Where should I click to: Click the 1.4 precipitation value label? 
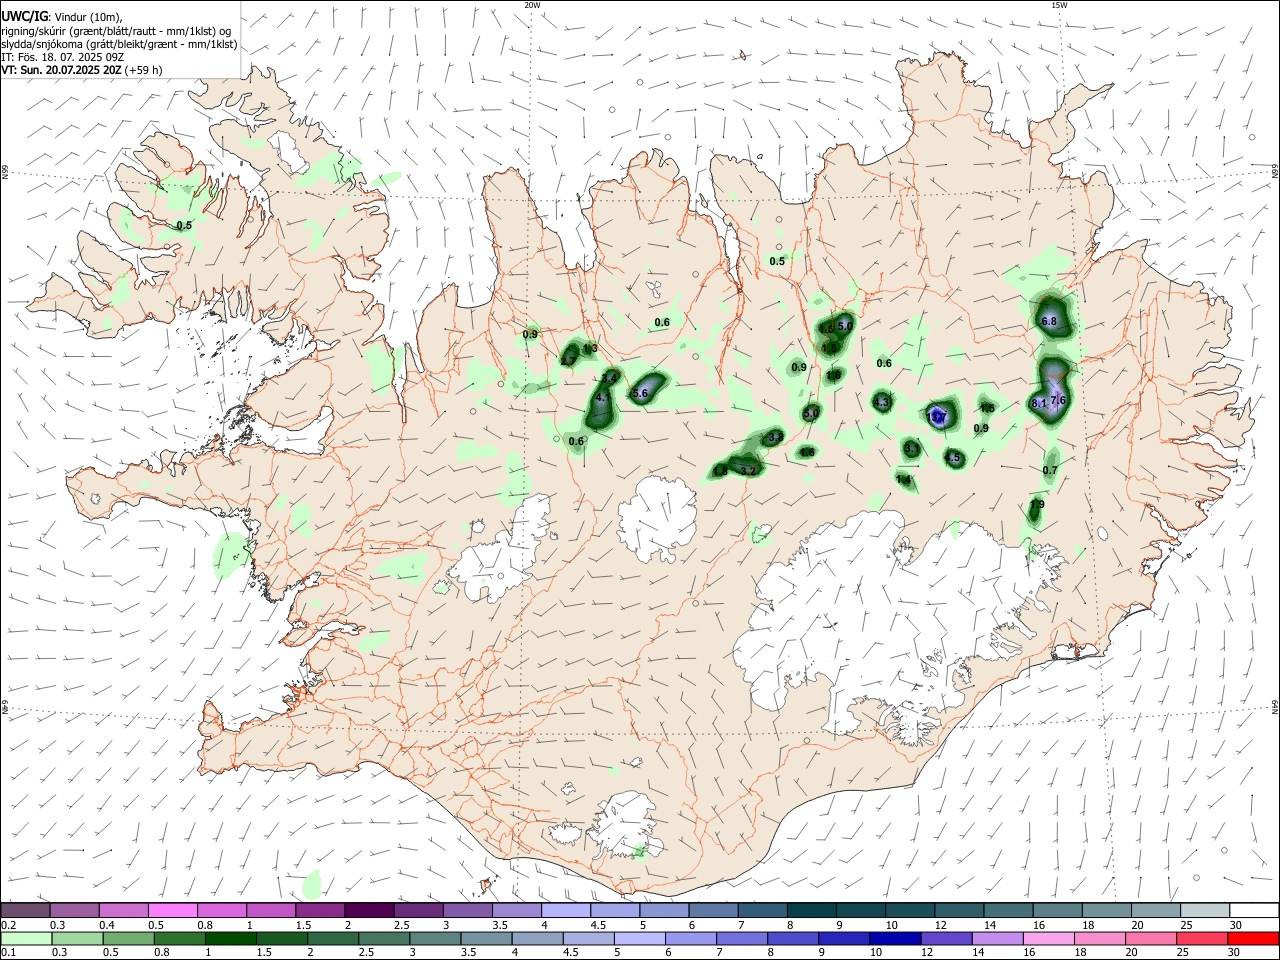click(x=904, y=480)
